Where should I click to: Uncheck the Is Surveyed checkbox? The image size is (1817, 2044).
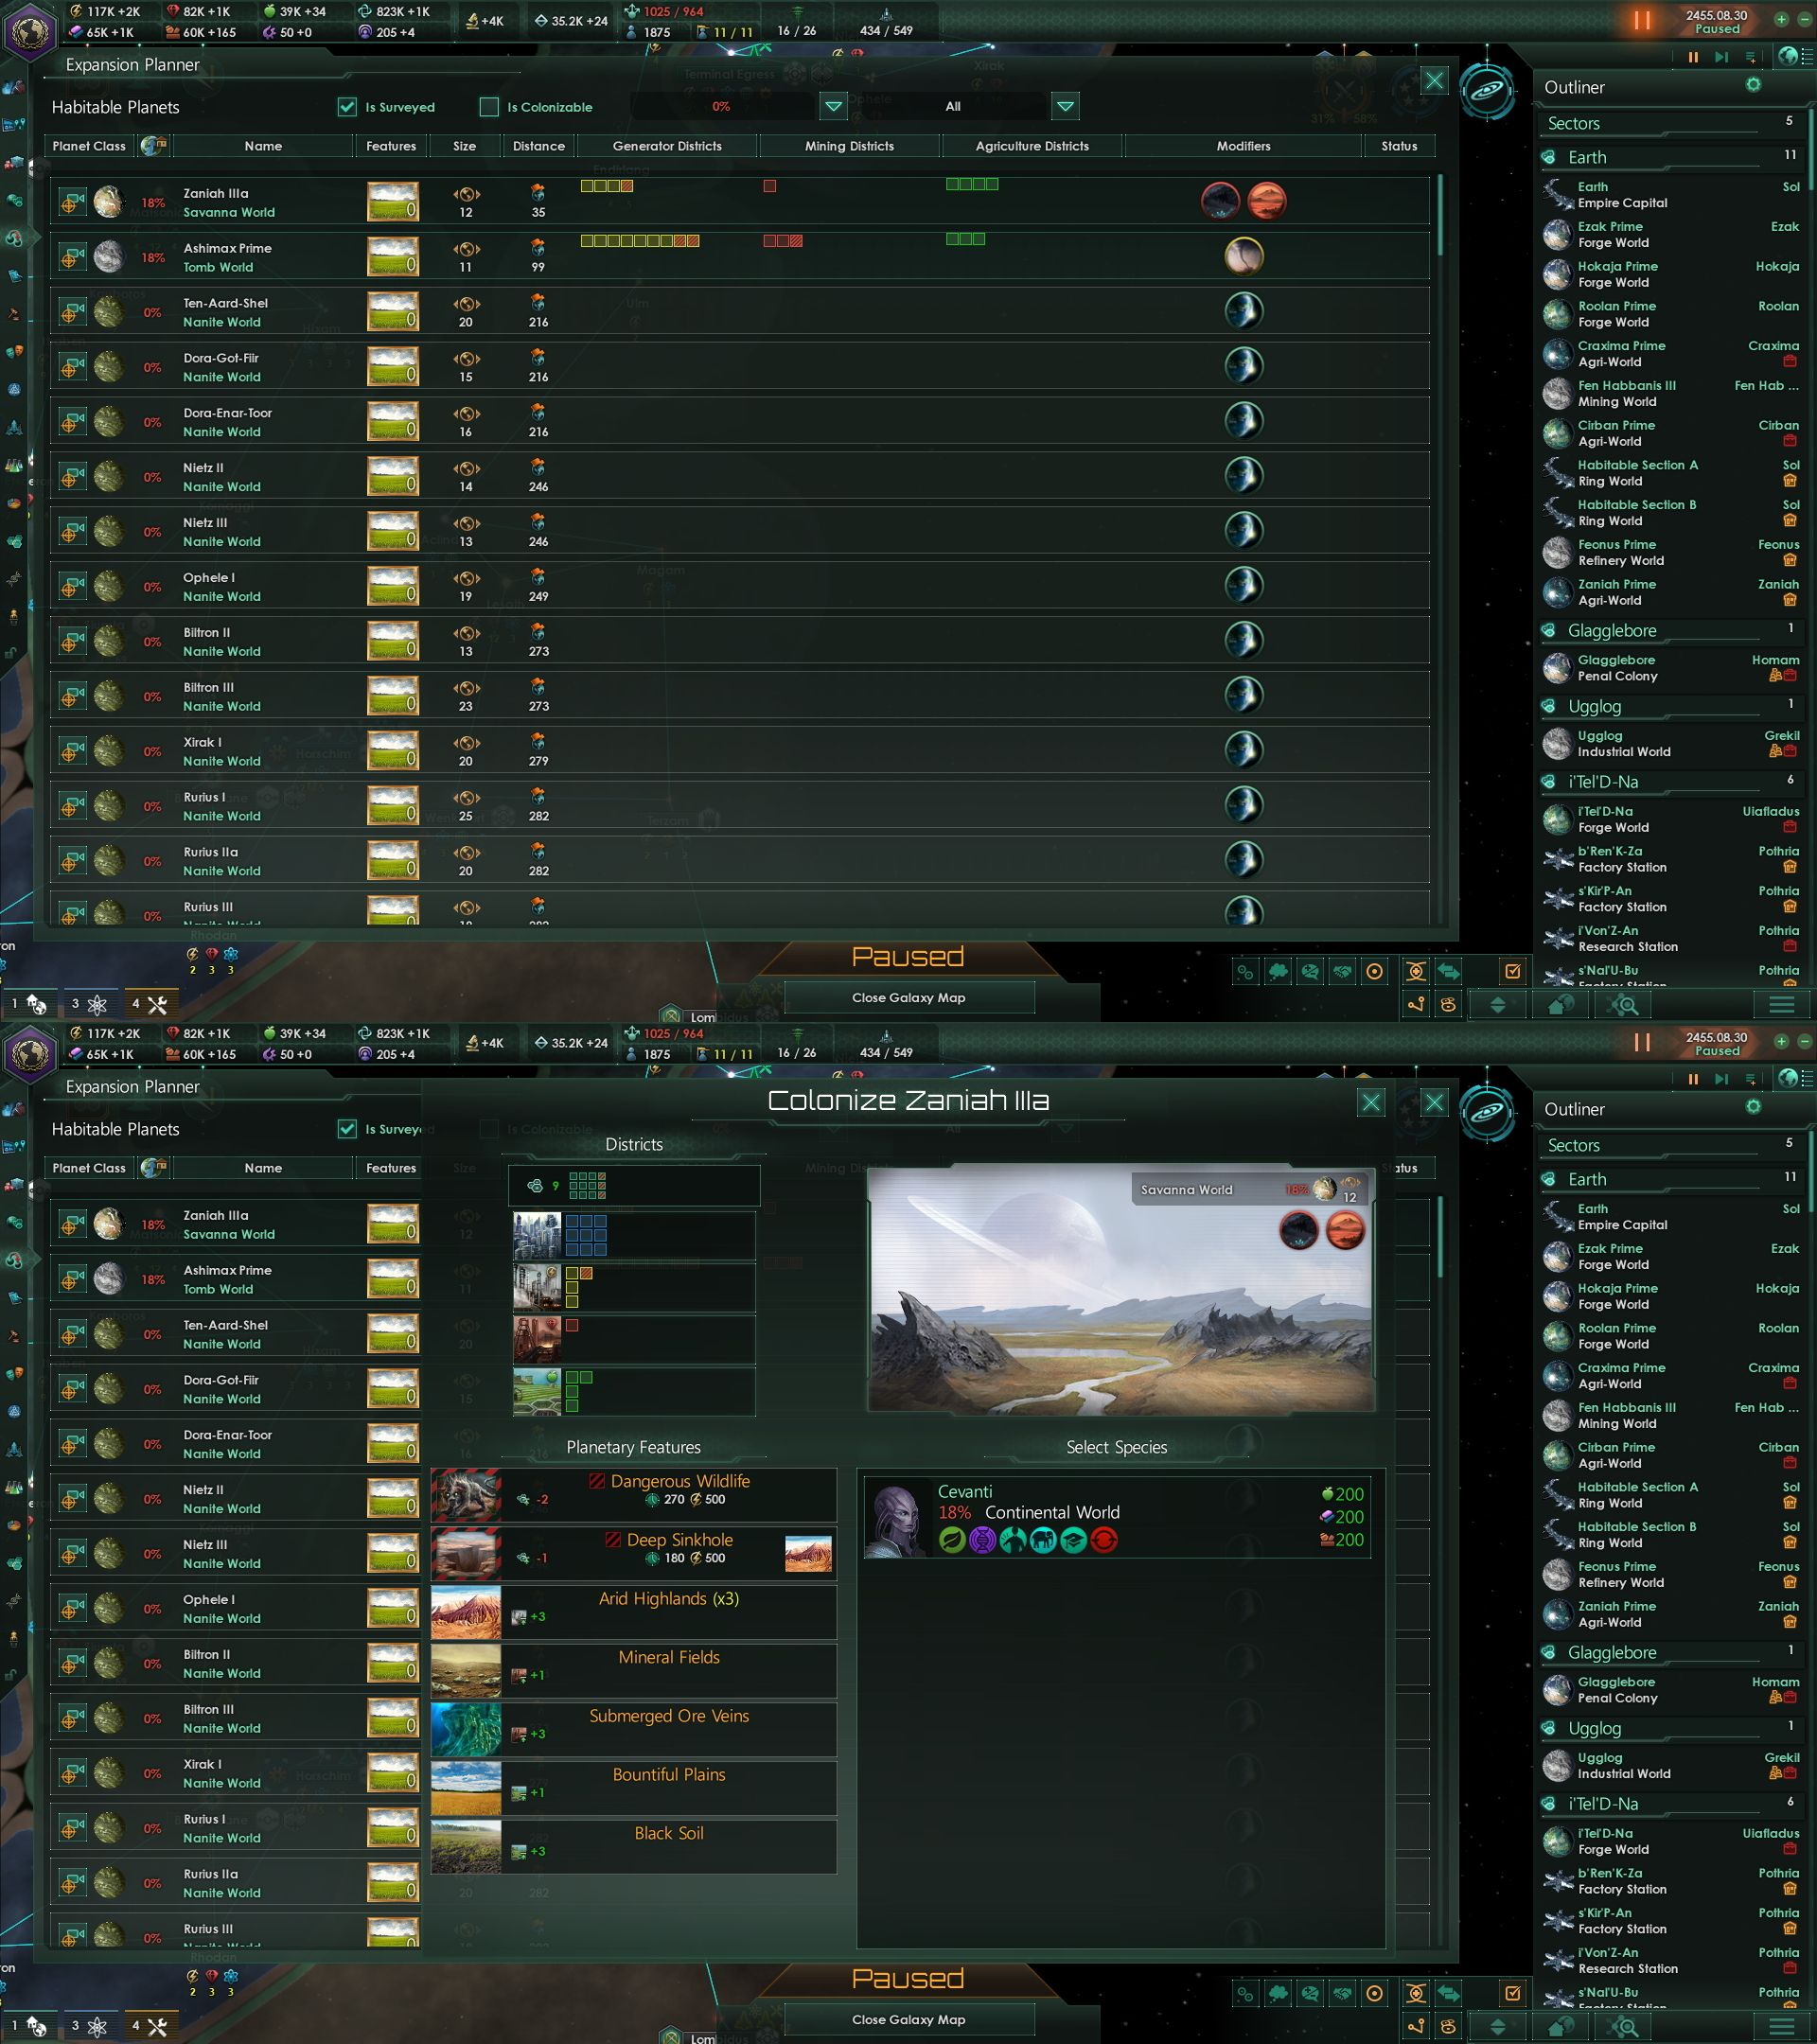347,107
